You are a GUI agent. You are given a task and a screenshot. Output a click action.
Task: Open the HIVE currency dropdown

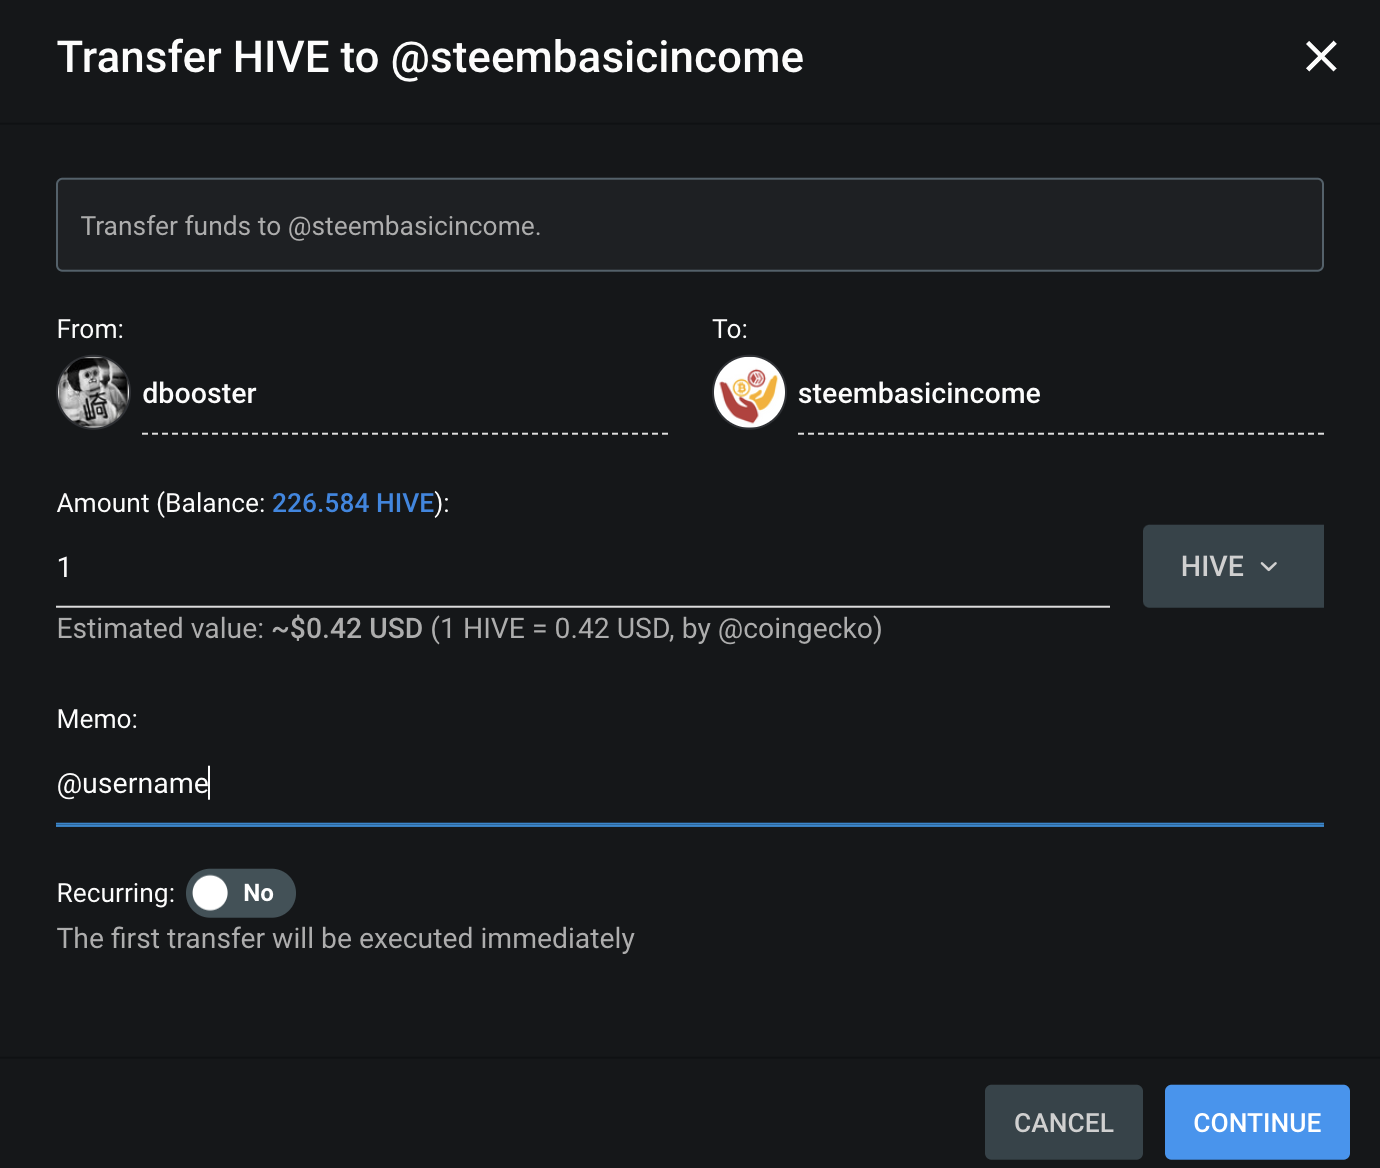click(1233, 566)
